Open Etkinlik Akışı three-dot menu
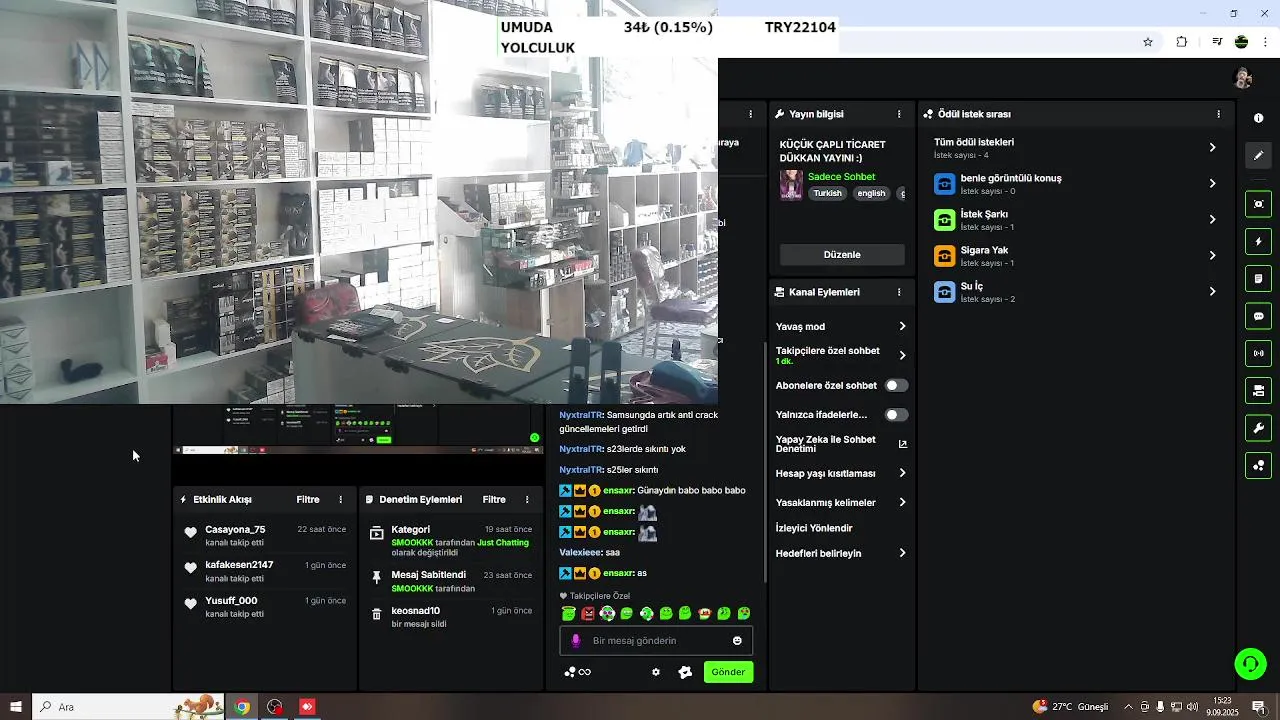Screen dimensions: 1280x720 340,500
